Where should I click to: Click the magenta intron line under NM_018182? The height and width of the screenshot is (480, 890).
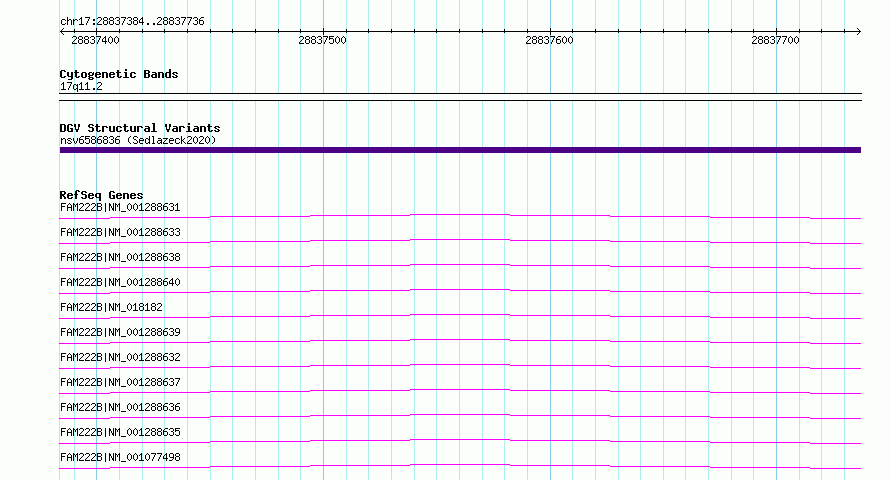[460, 315]
